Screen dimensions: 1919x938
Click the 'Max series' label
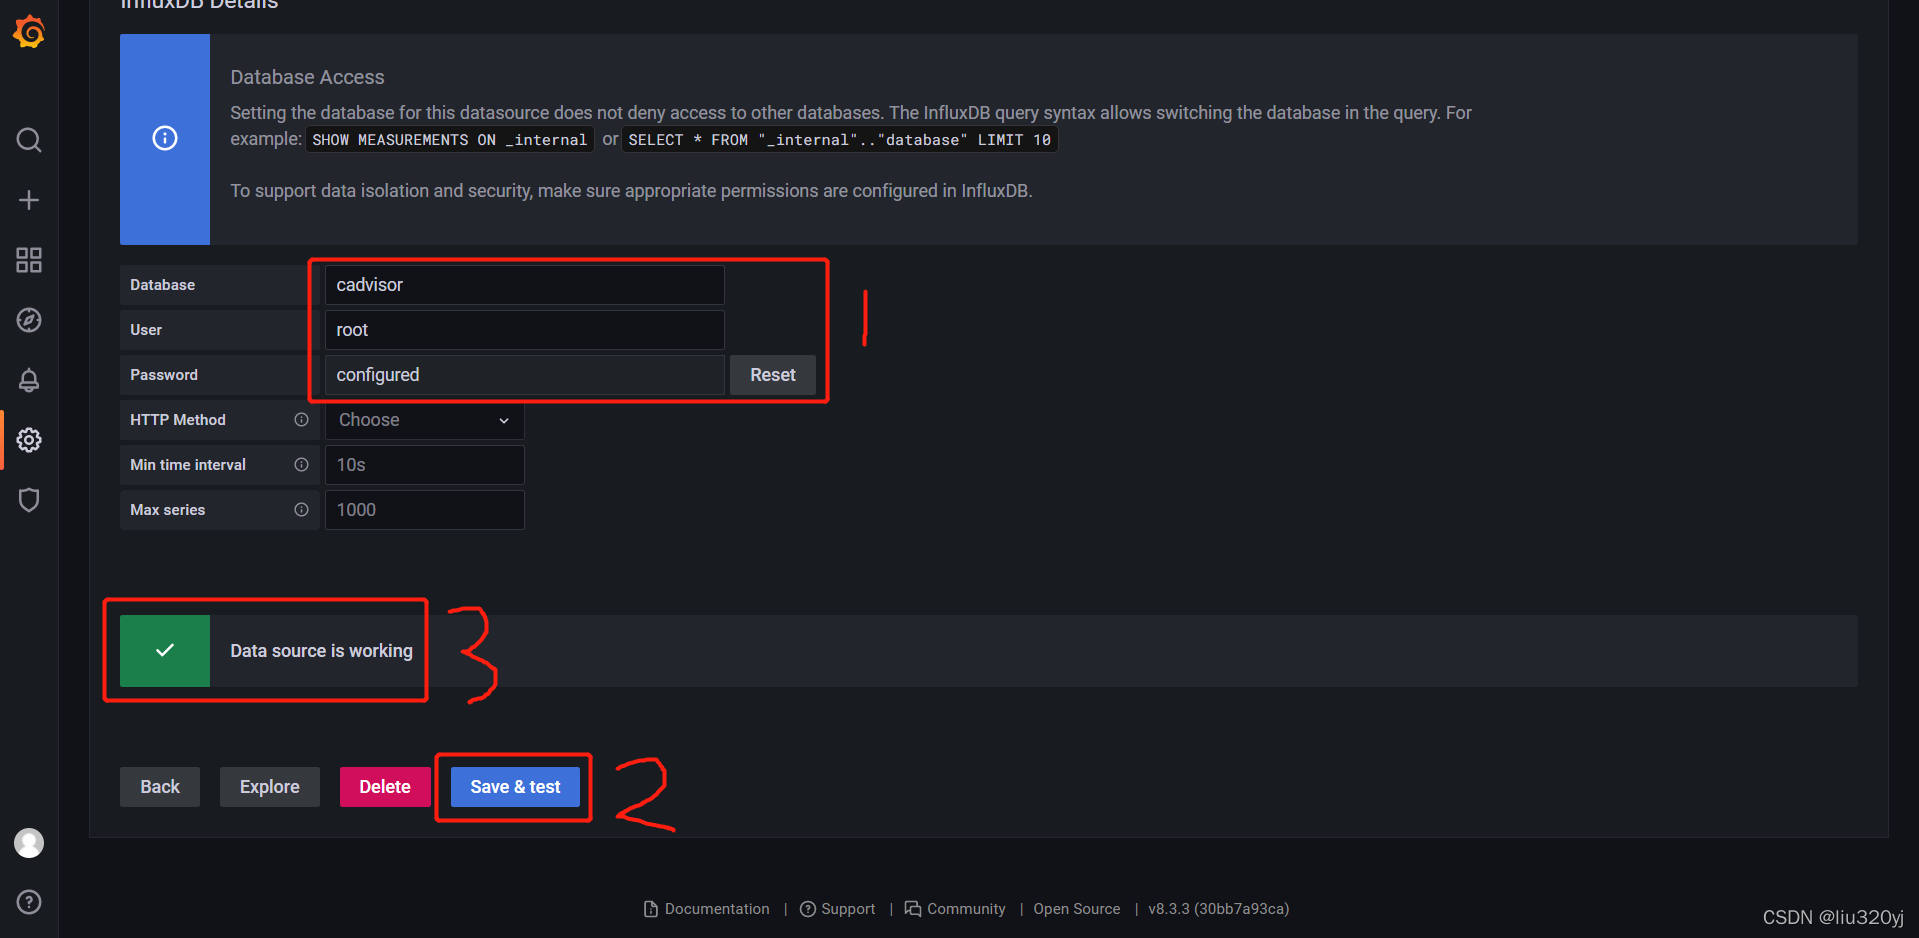[x=167, y=510]
